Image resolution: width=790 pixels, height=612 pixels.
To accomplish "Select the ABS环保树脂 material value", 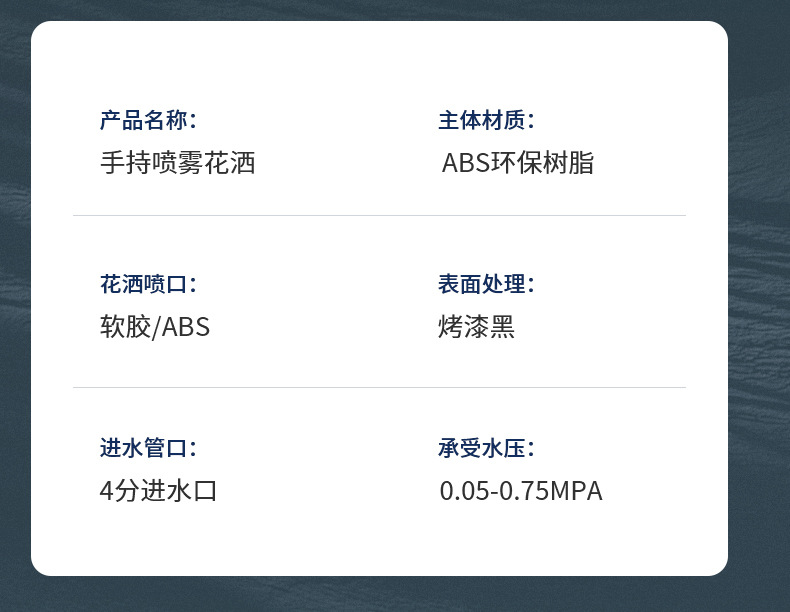I will tap(517, 163).
